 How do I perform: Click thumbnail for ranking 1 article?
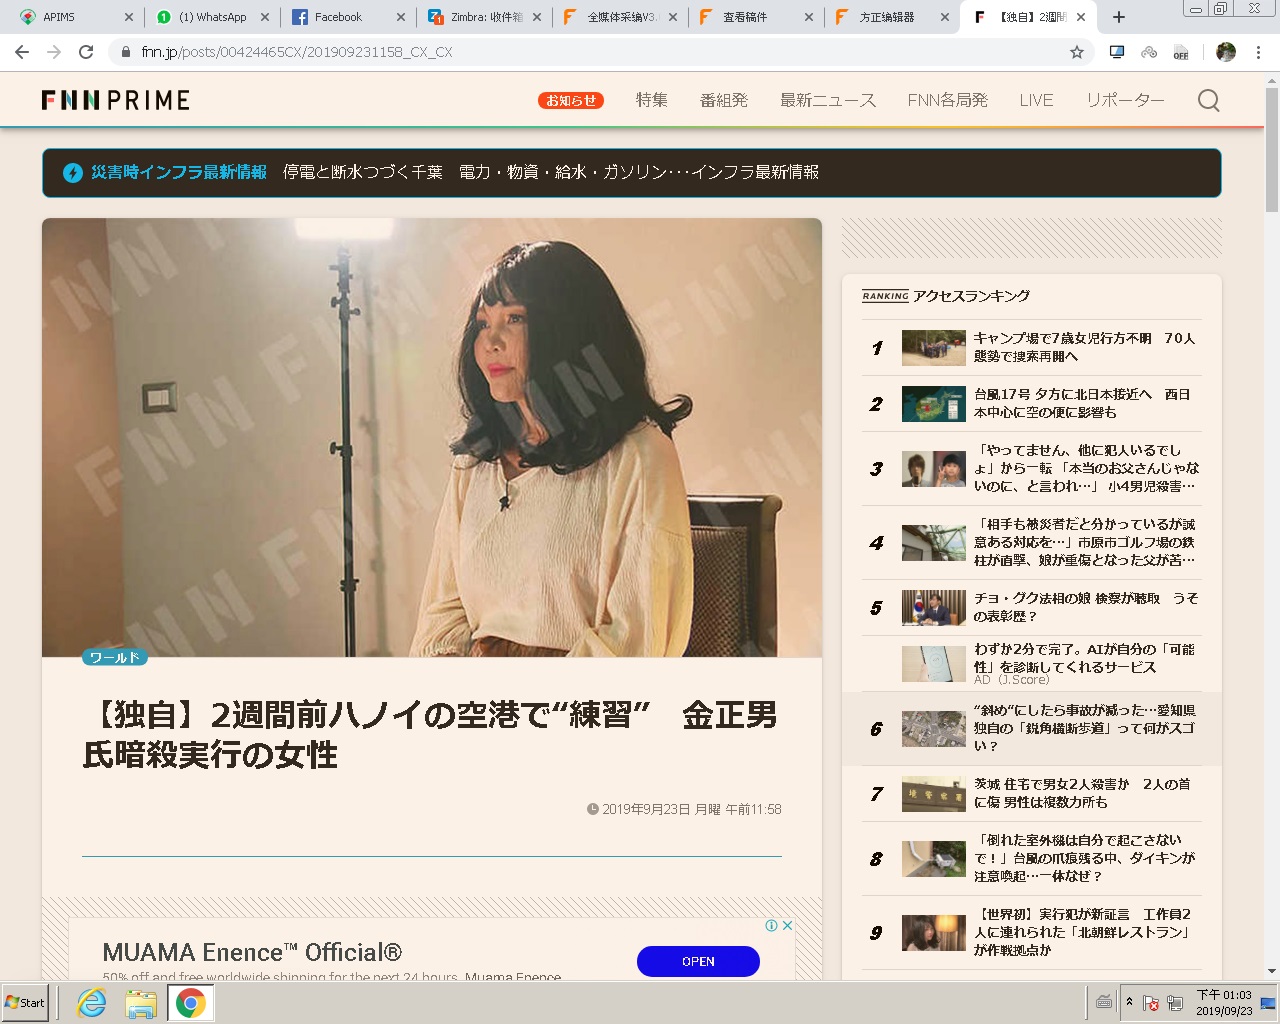933,348
